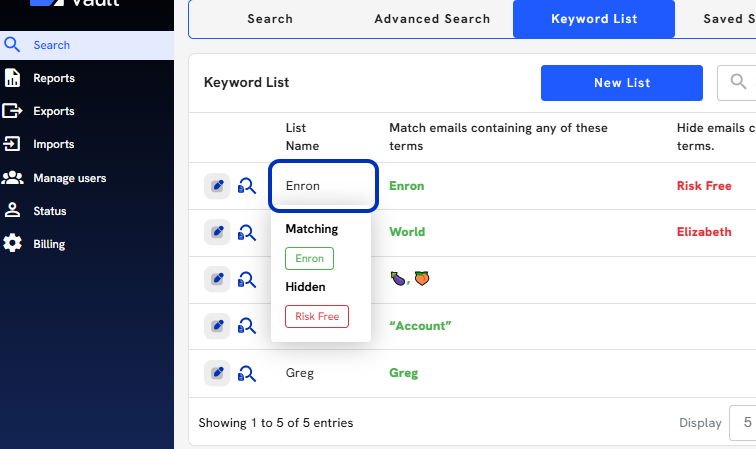This screenshot has height=449, width=756.
Task: Click the red Elizabeth hide term
Action: pos(704,232)
